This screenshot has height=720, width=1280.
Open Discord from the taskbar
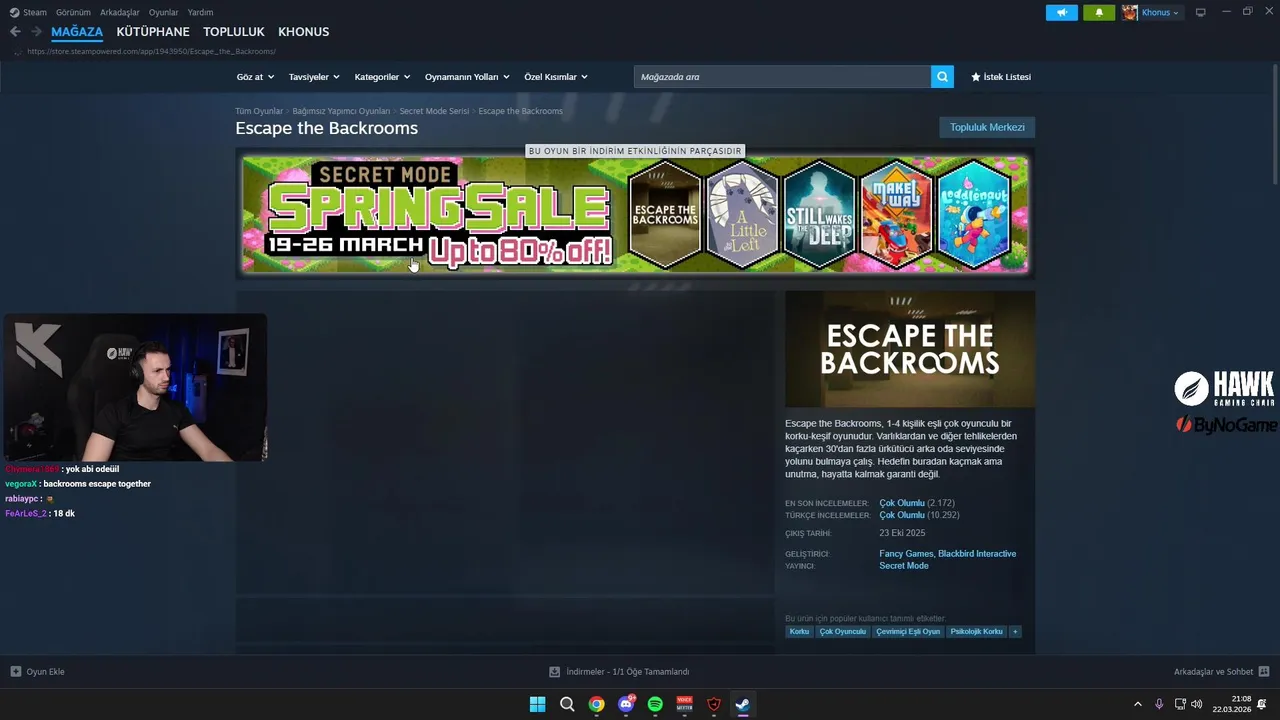pos(626,704)
